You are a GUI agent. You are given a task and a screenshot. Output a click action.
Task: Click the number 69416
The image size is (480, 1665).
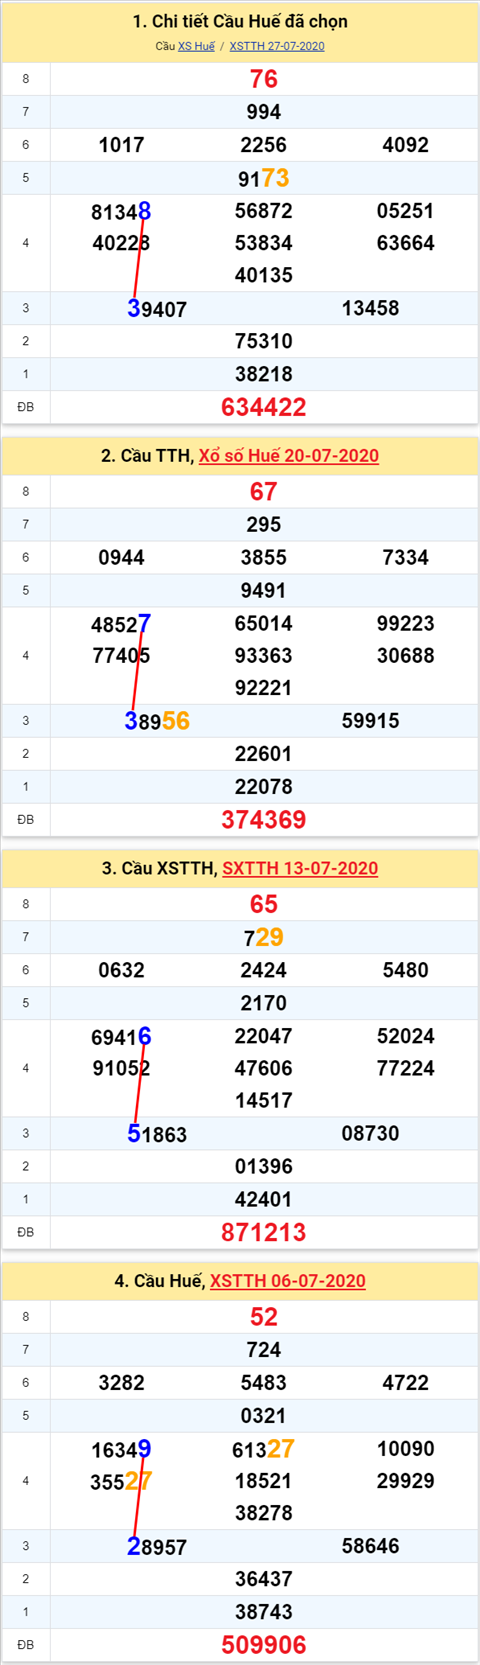coord(121,1037)
